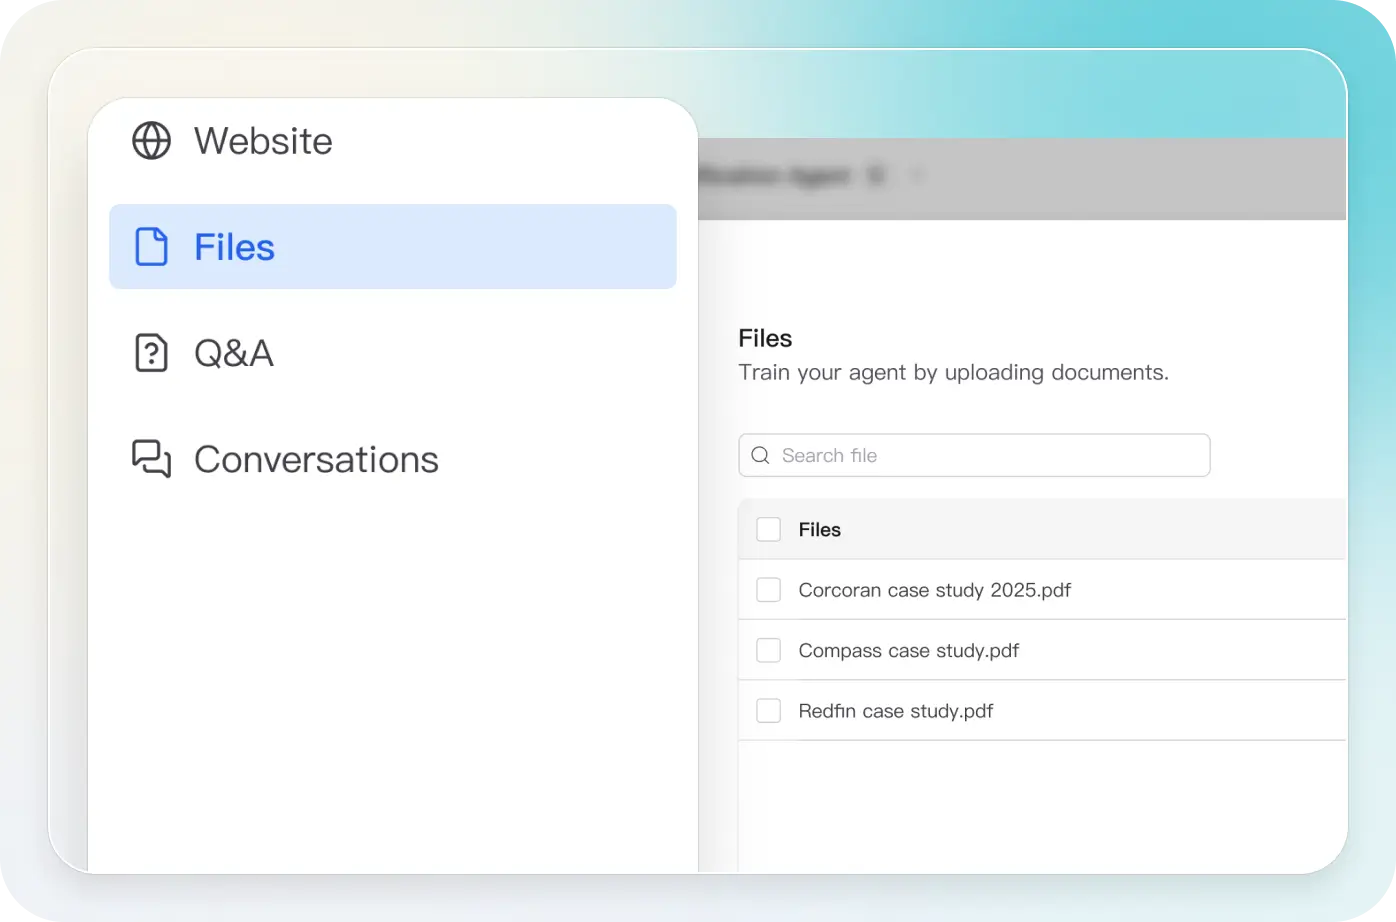Check the box for Corcoran case study 2025.pdf

[x=768, y=590]
